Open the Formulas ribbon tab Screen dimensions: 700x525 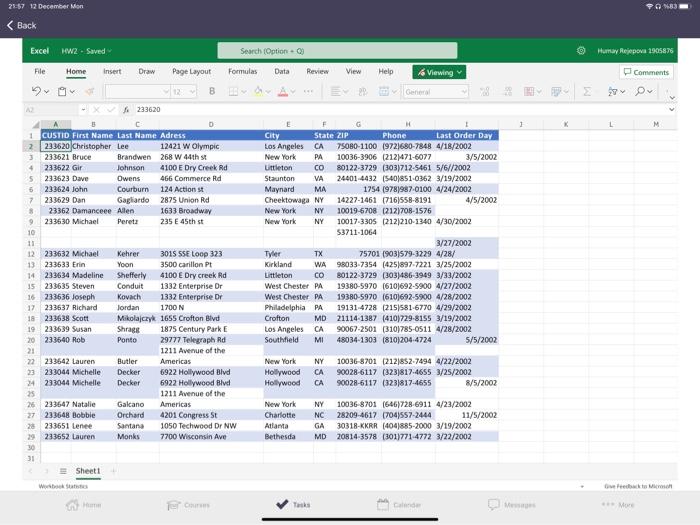point(242,71)
